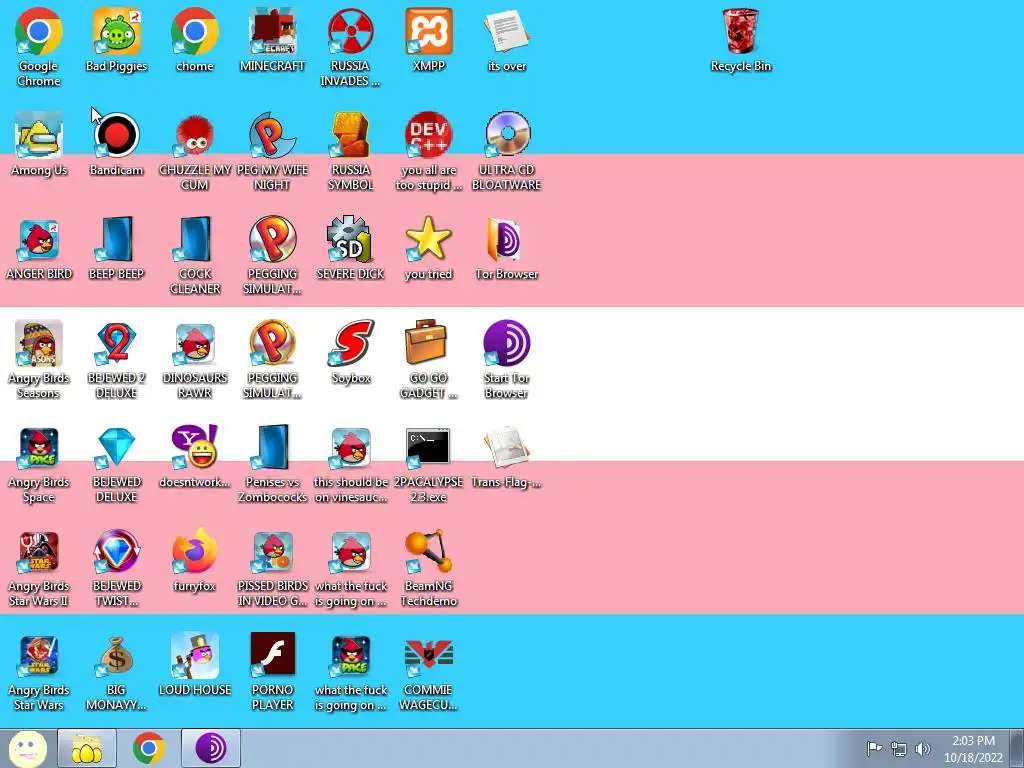Screen dimensions: 1024x768
Task: Launch the BEJEWED TWIST shortcut
Action: (x=116, y=568)
